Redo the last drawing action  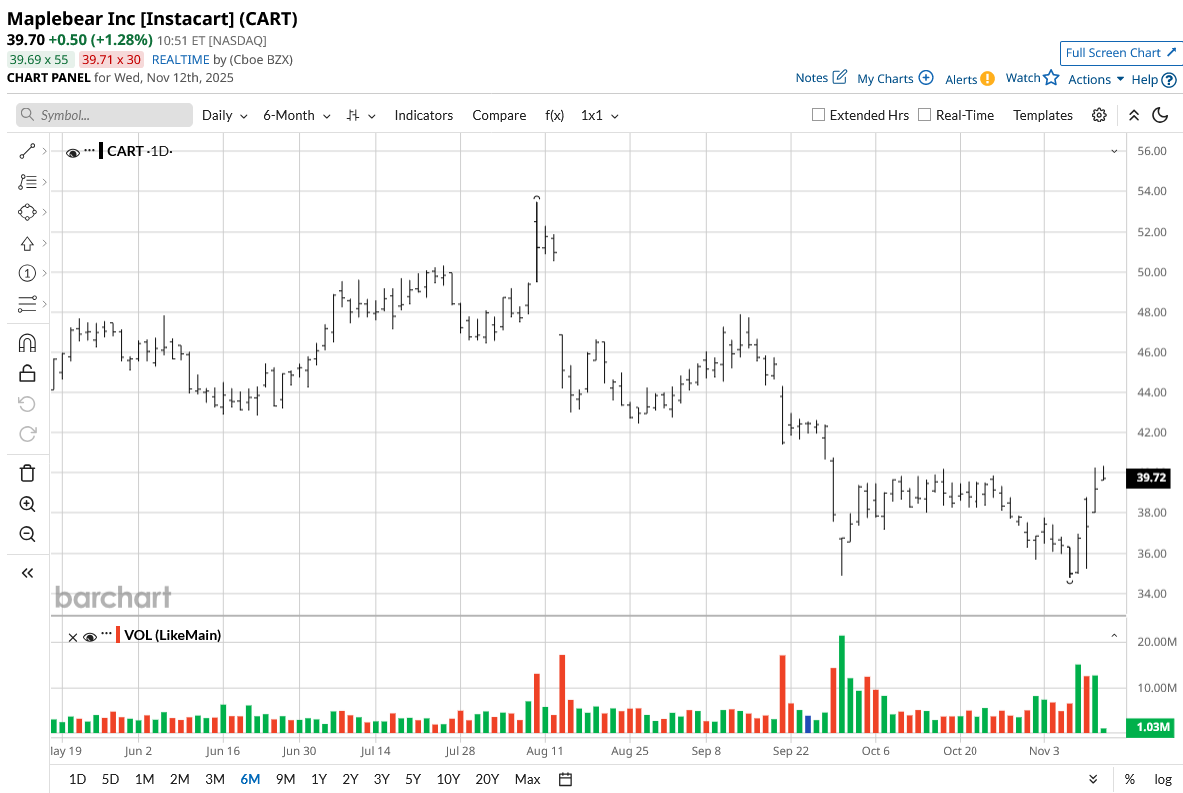(x=27, y=434)
